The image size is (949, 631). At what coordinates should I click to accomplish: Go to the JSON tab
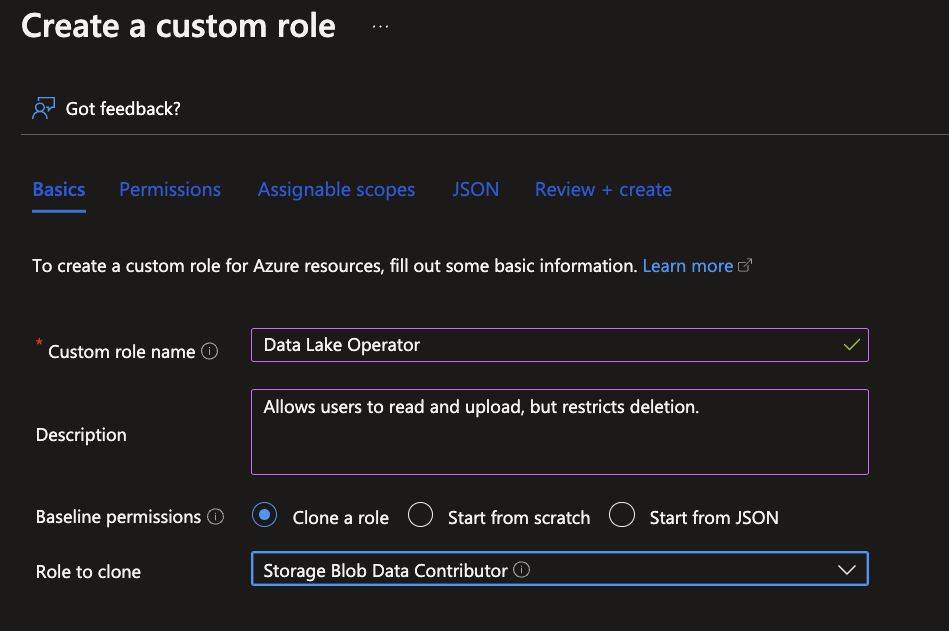[x=475, y=189]
